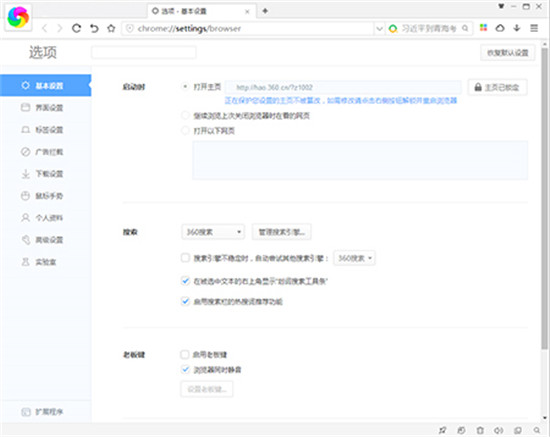The height and width of the screenshot is (437, 550).
Task: Click the settings search box beside 选项
Action: click(x=143, y=53)
